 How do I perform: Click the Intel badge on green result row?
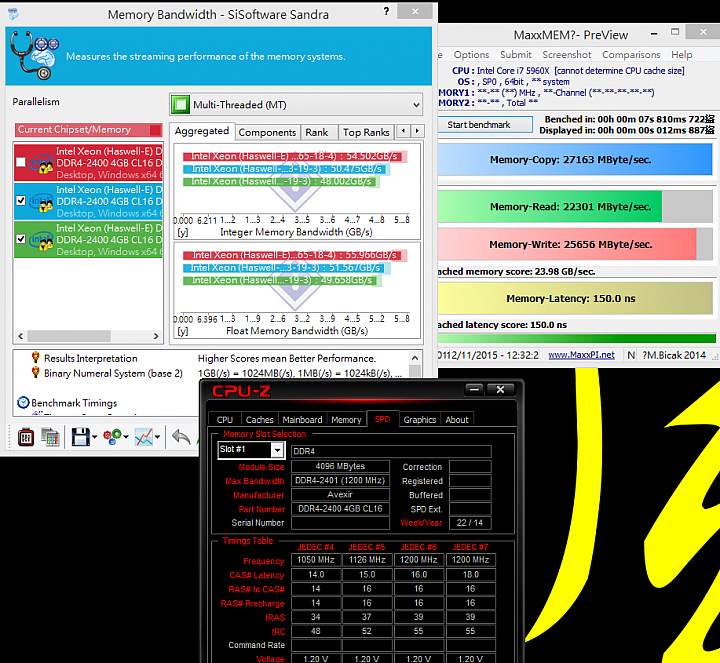[41, 240]
